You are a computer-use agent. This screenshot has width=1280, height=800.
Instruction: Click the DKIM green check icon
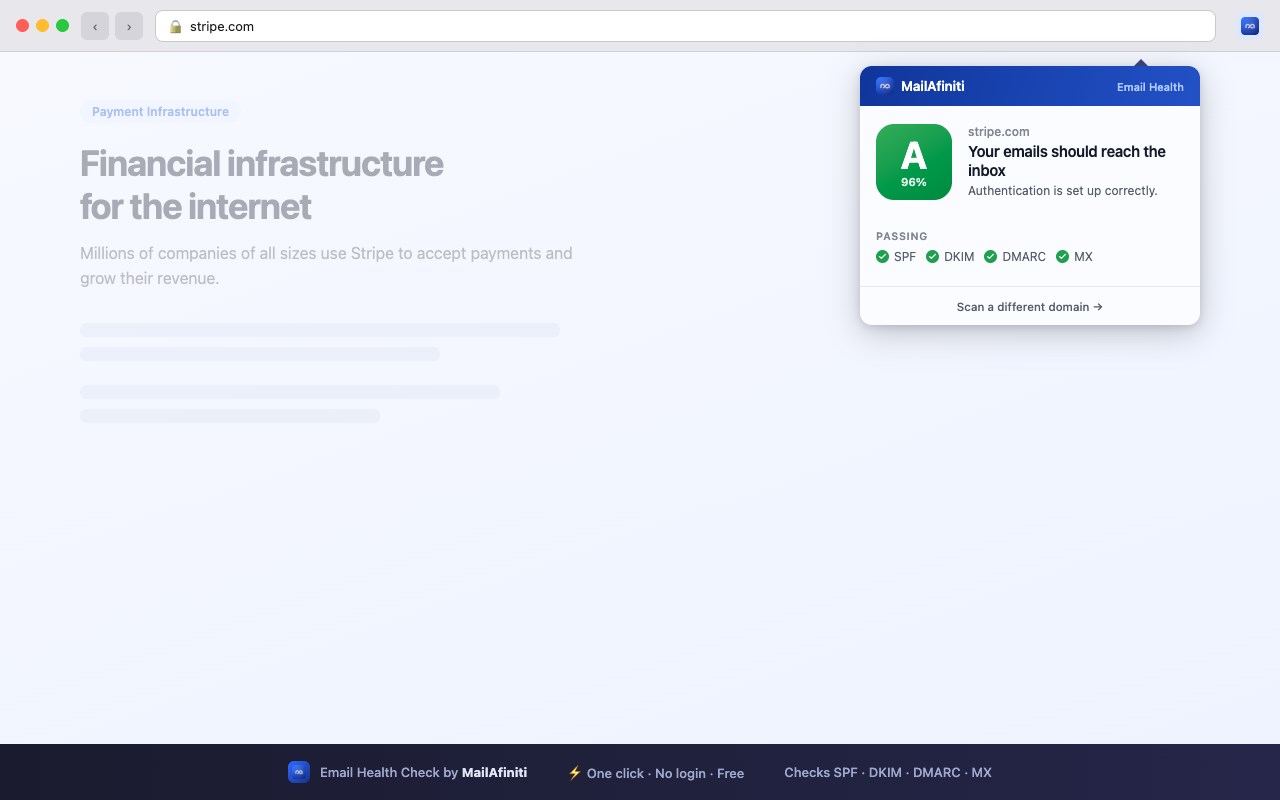point(932,257)
